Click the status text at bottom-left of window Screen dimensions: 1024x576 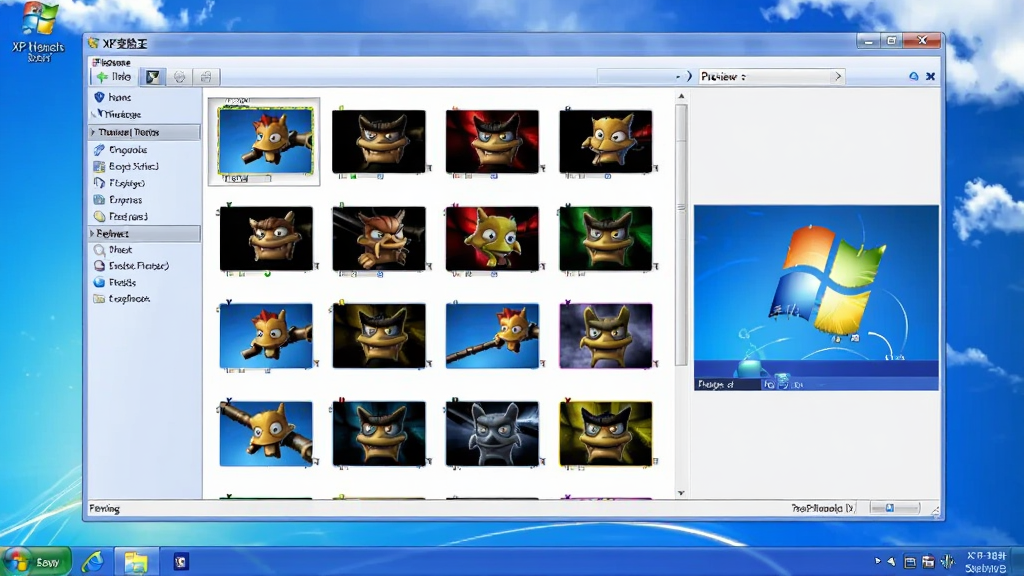[x=104, y=508]
